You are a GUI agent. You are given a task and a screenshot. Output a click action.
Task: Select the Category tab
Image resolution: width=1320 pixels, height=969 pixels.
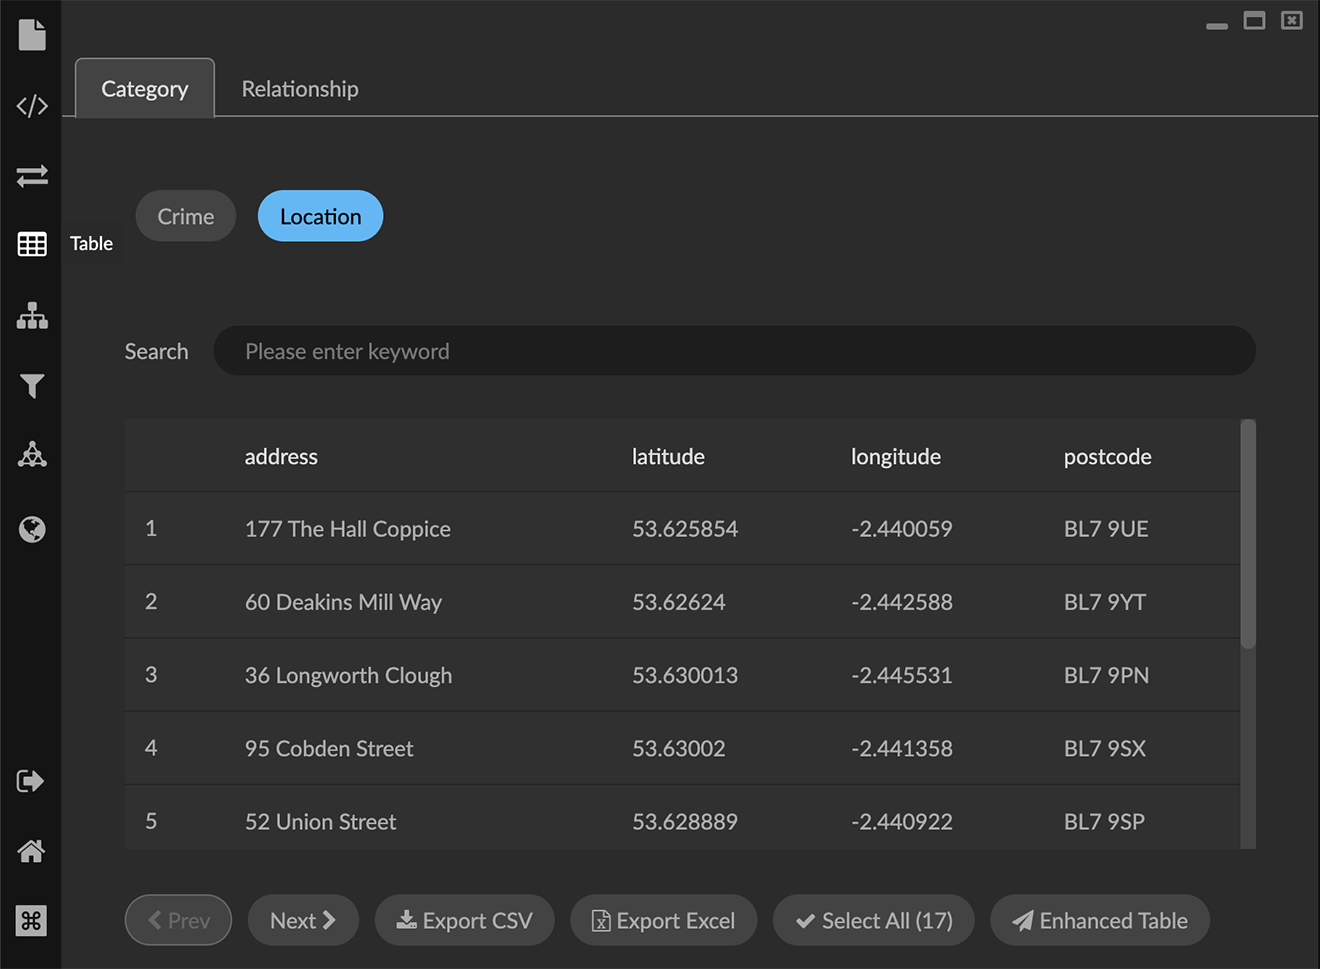(145, 89)
